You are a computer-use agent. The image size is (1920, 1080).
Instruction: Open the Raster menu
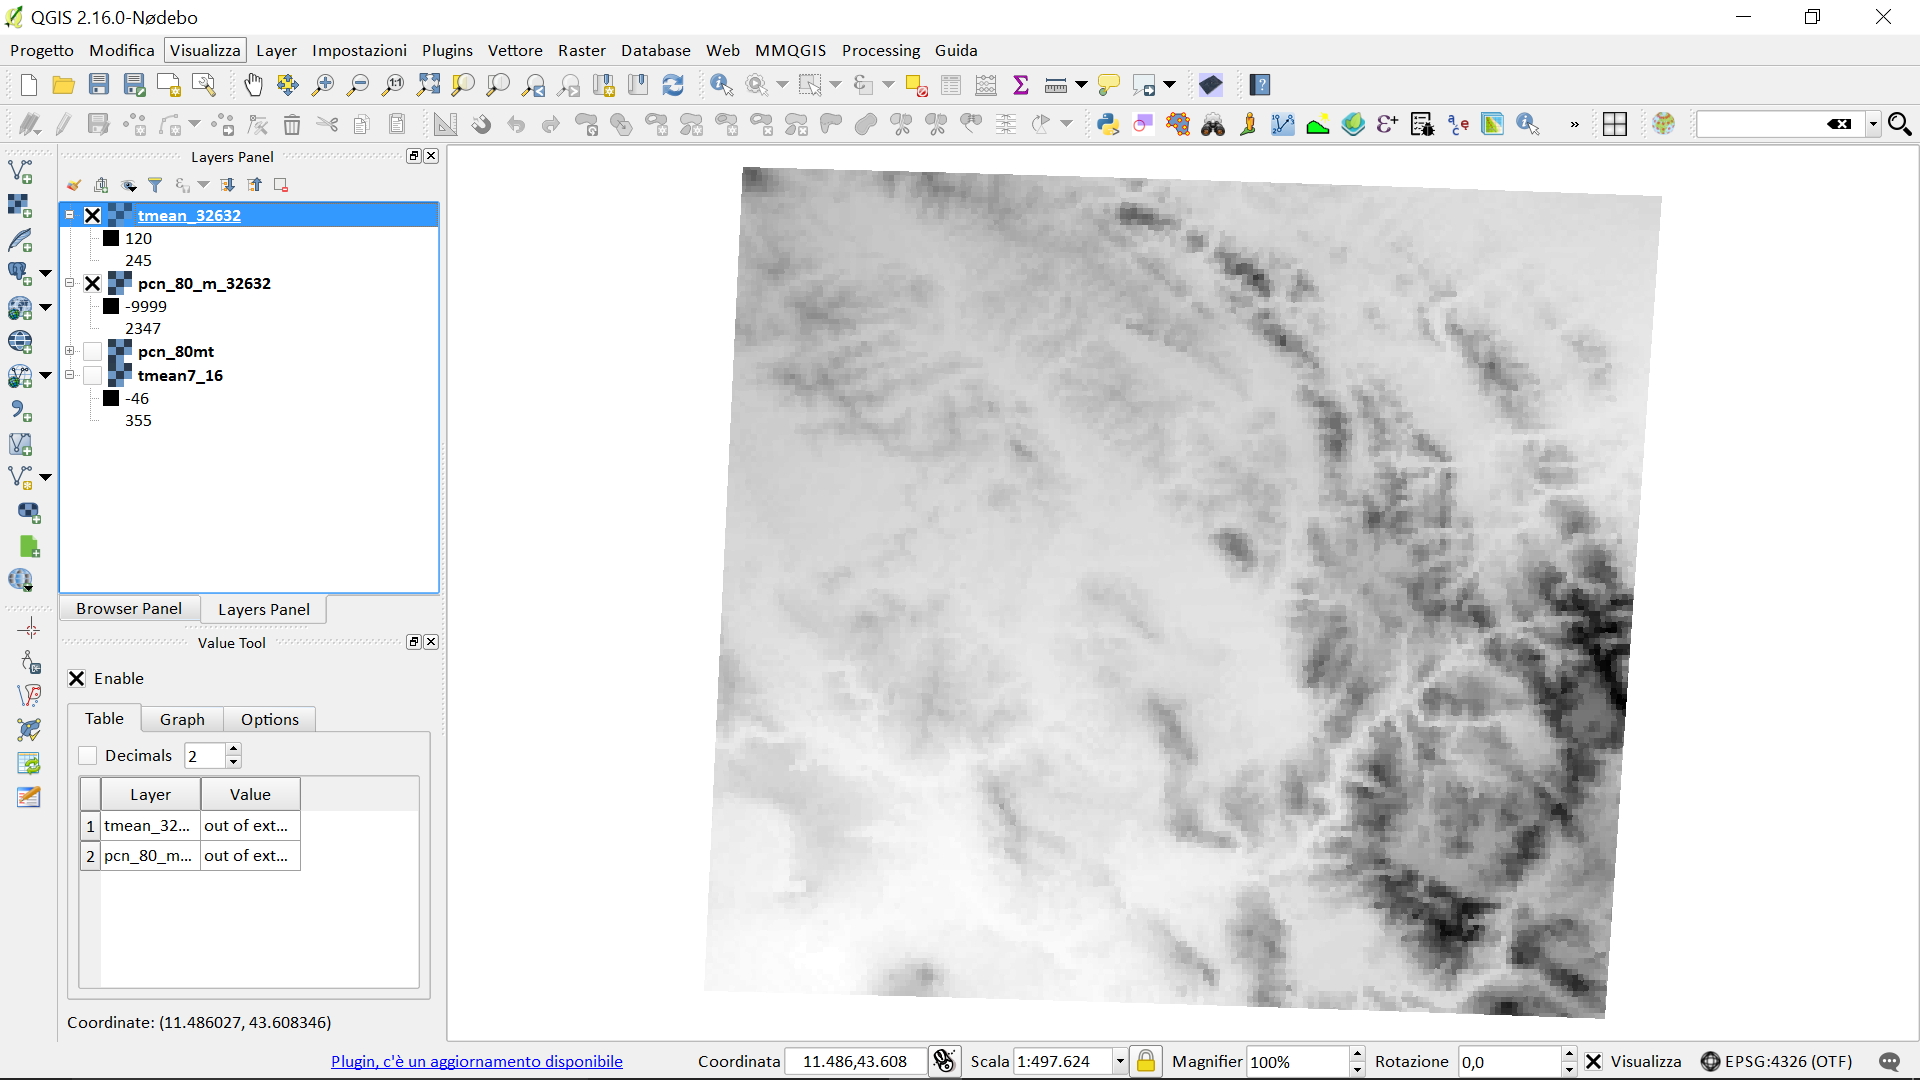coord(581,50)
